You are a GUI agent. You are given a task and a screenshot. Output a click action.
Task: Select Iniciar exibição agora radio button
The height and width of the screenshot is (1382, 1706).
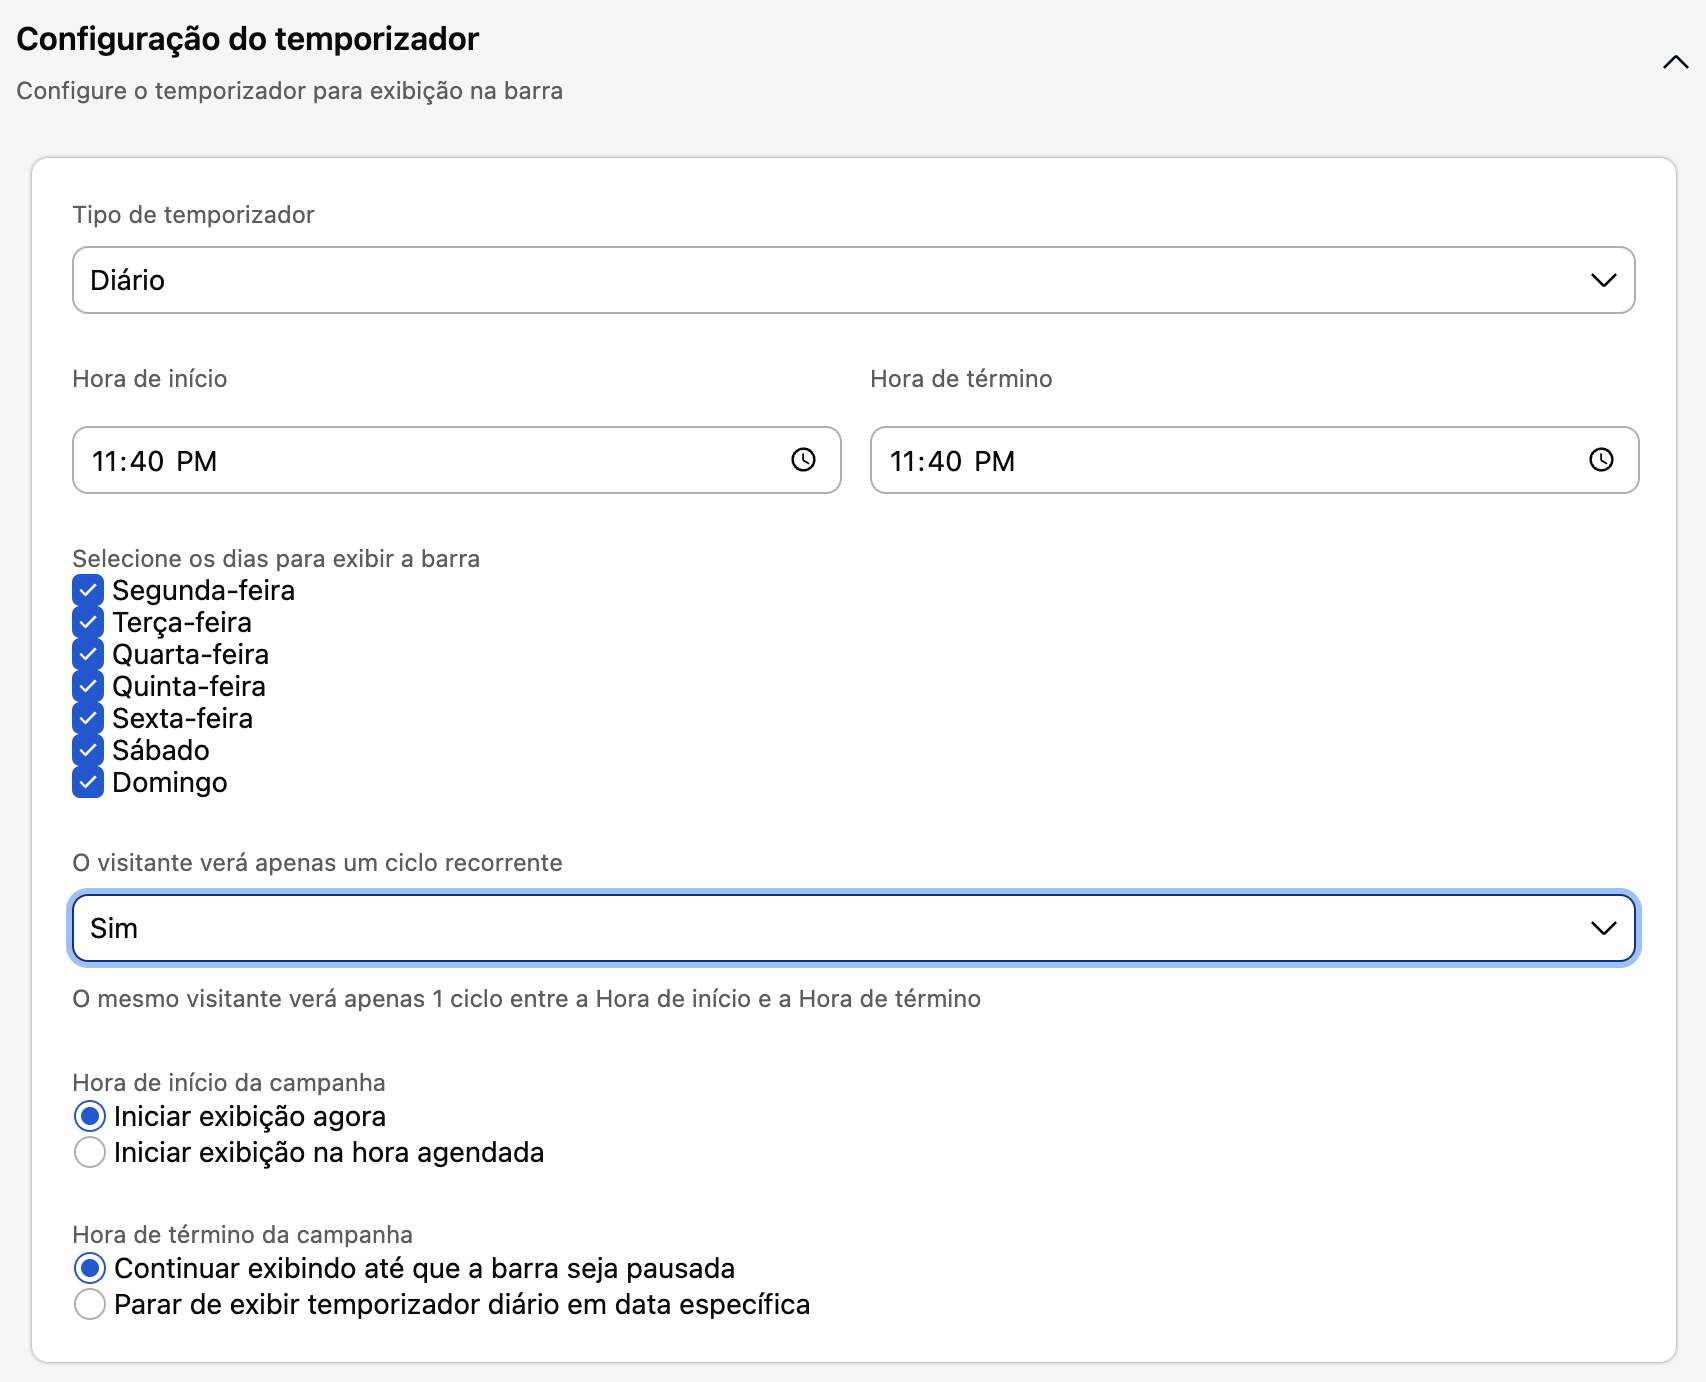coord(90,1116)
